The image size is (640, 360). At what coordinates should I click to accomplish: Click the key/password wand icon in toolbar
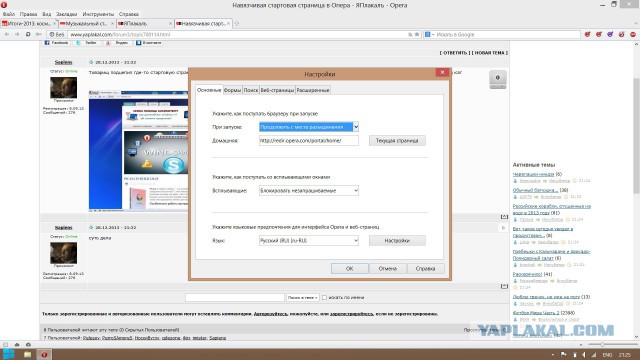tap(39, 35)
